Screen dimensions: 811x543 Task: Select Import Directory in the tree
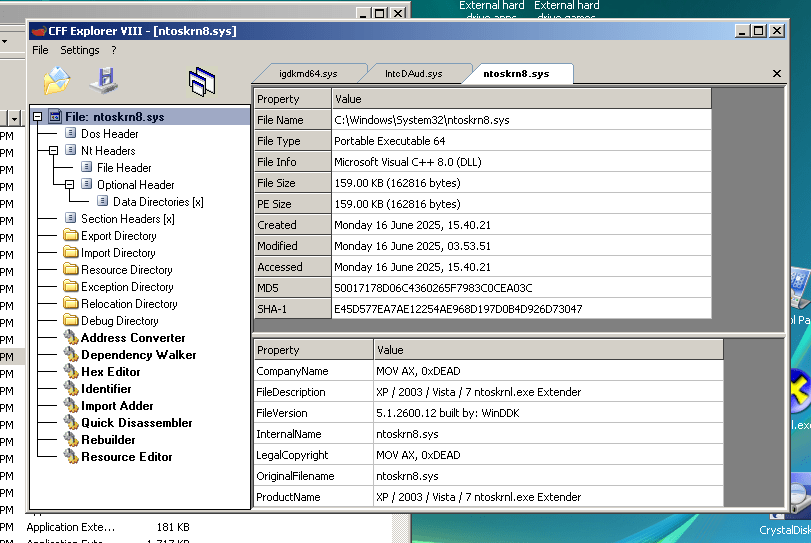pyautogui.click(x=118, y=253)
